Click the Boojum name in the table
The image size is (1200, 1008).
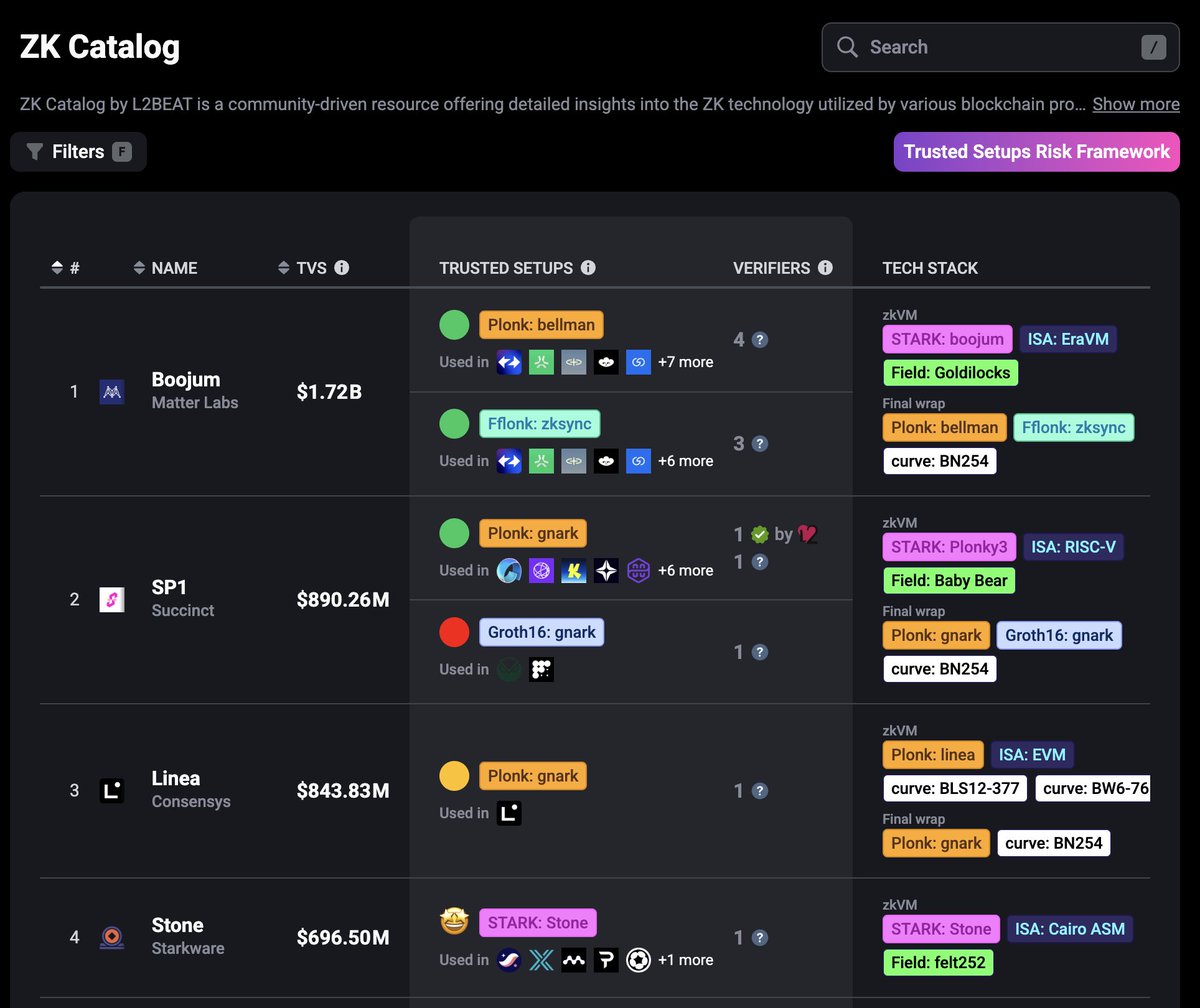186,380
